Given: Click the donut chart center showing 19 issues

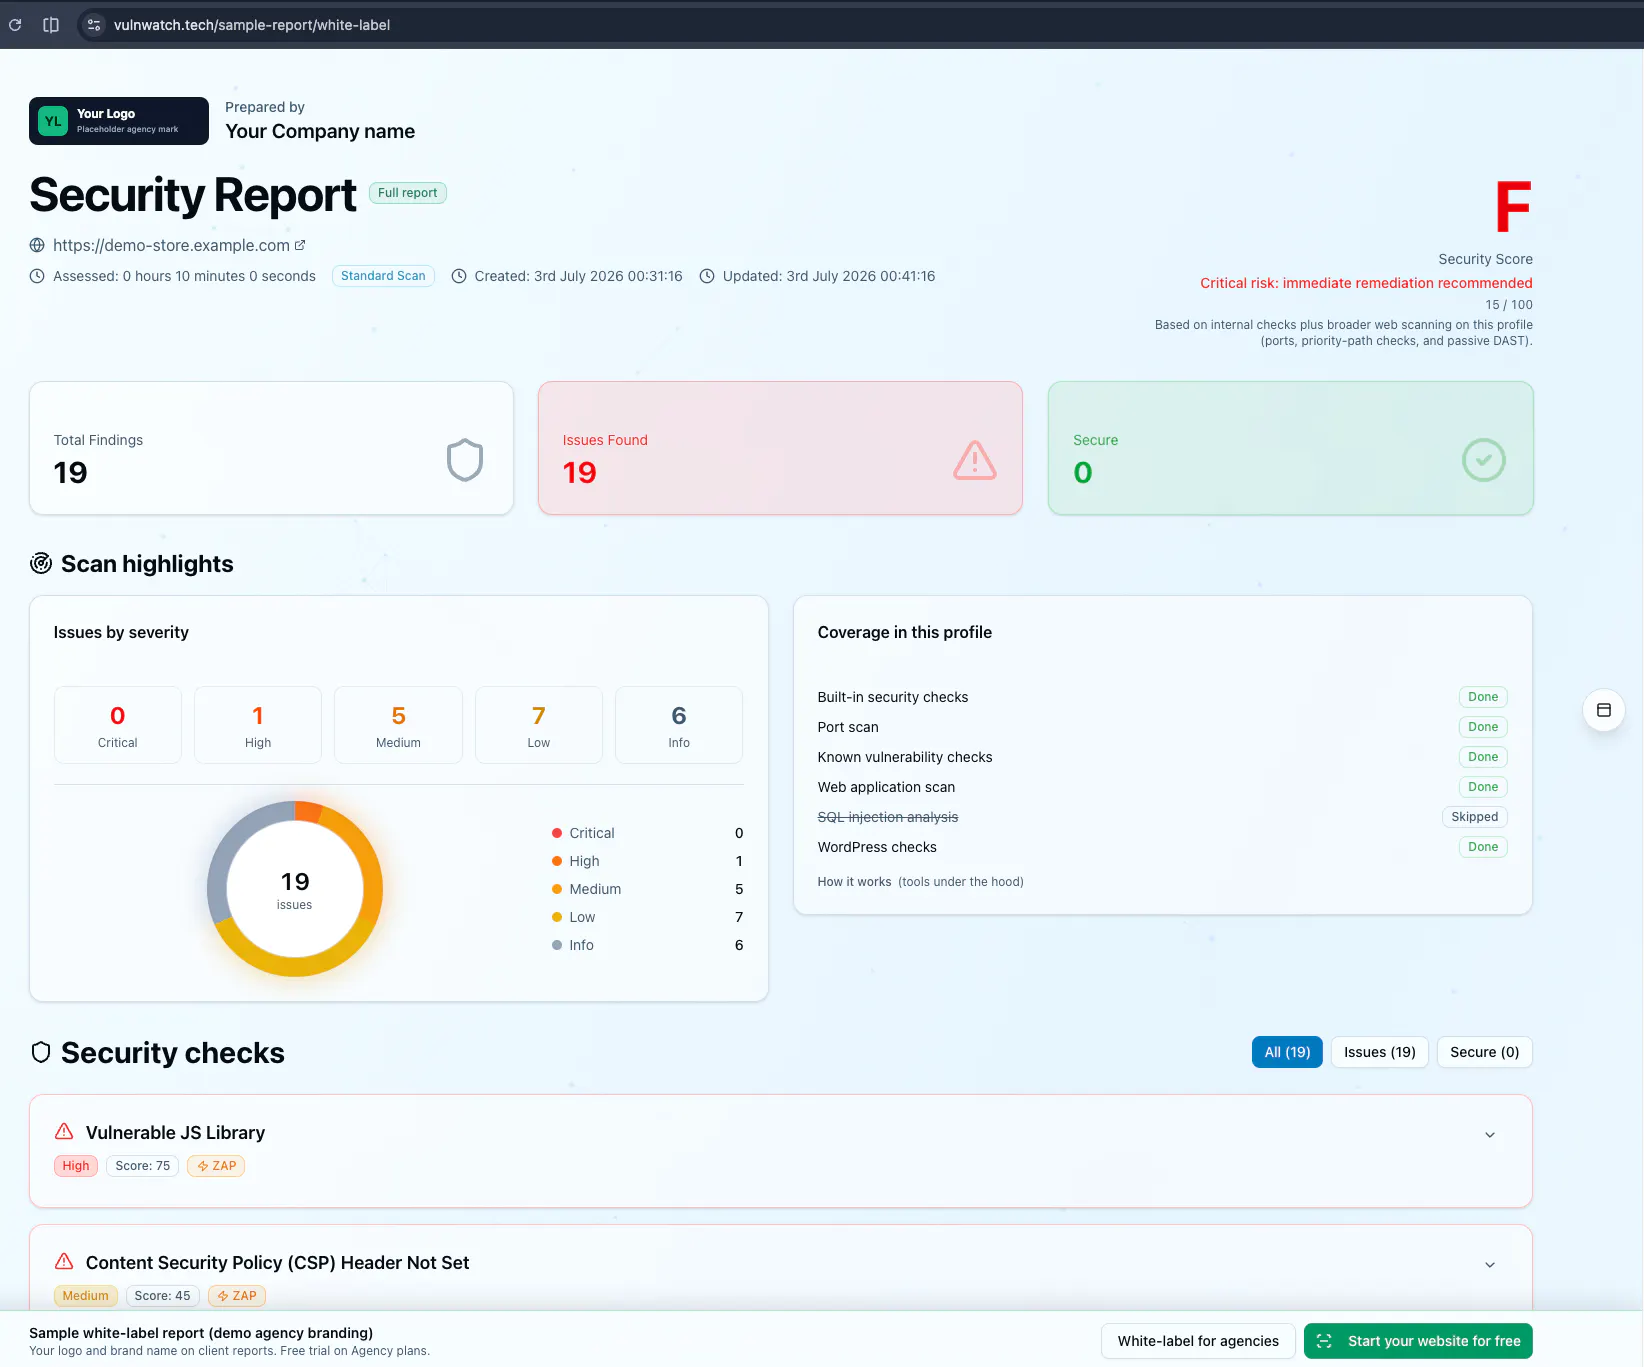Looking at the screenshot, I should 295,889.
